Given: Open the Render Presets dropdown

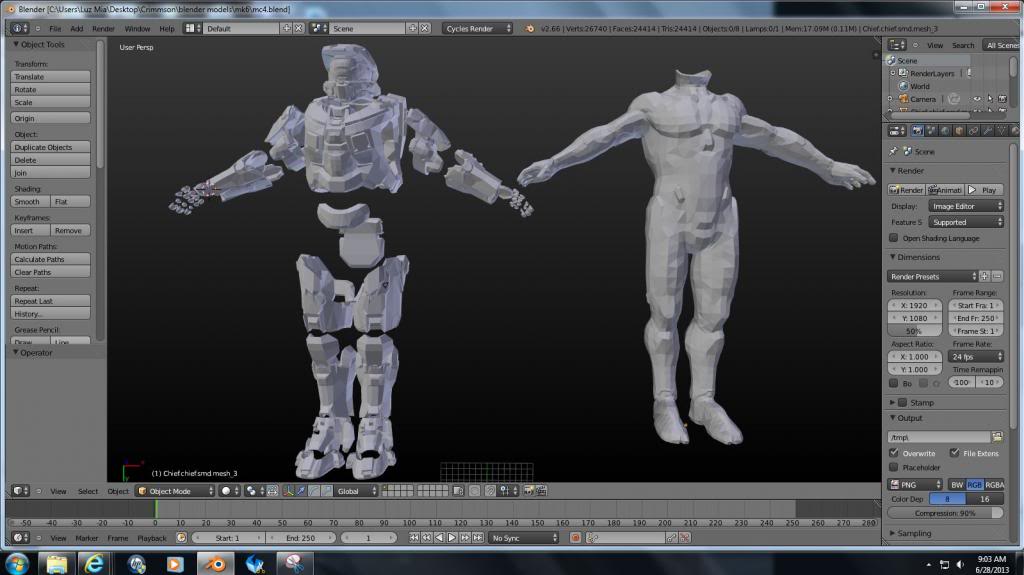Looking at the screenshot, I should tap(933, 276).
